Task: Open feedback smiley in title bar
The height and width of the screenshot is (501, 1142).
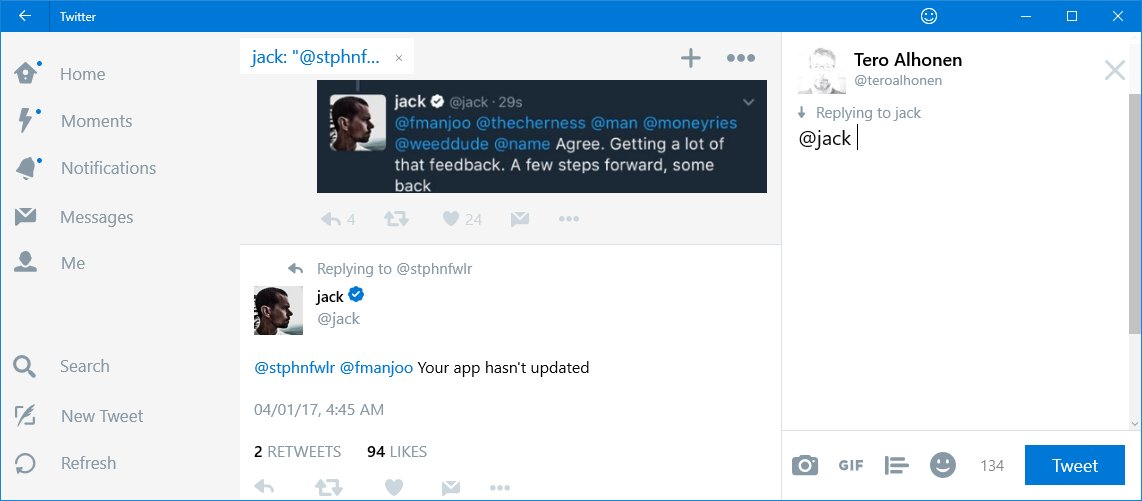Action: click(x=929, y=16)
